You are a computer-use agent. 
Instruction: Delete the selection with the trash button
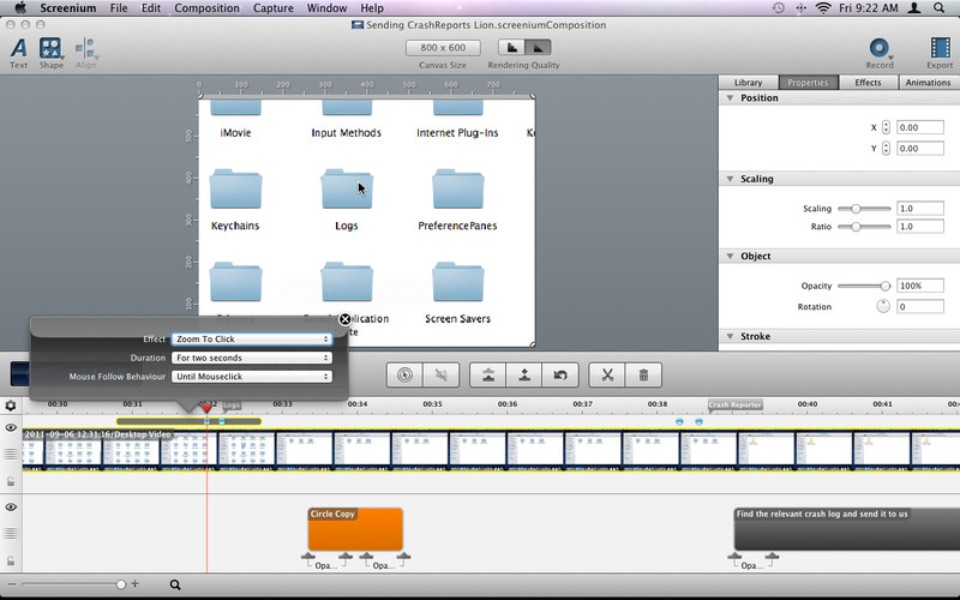coord(643,375)
